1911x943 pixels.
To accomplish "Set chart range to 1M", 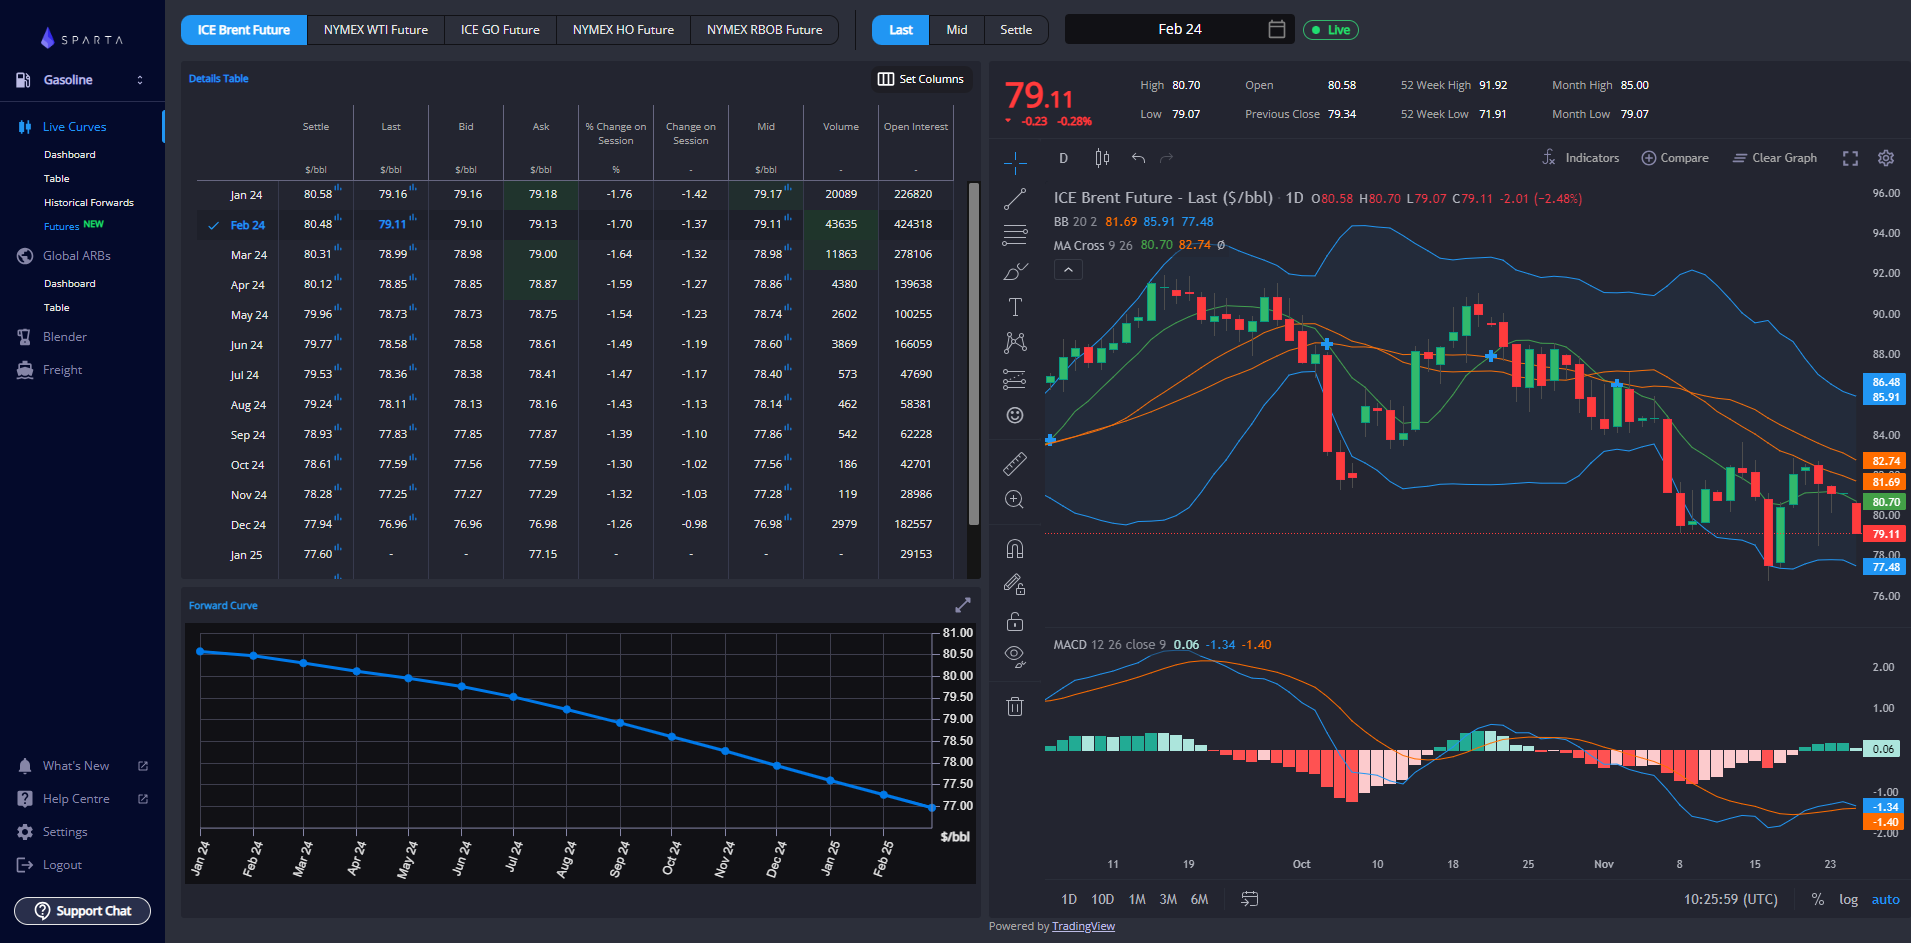I will point(1137,899).
